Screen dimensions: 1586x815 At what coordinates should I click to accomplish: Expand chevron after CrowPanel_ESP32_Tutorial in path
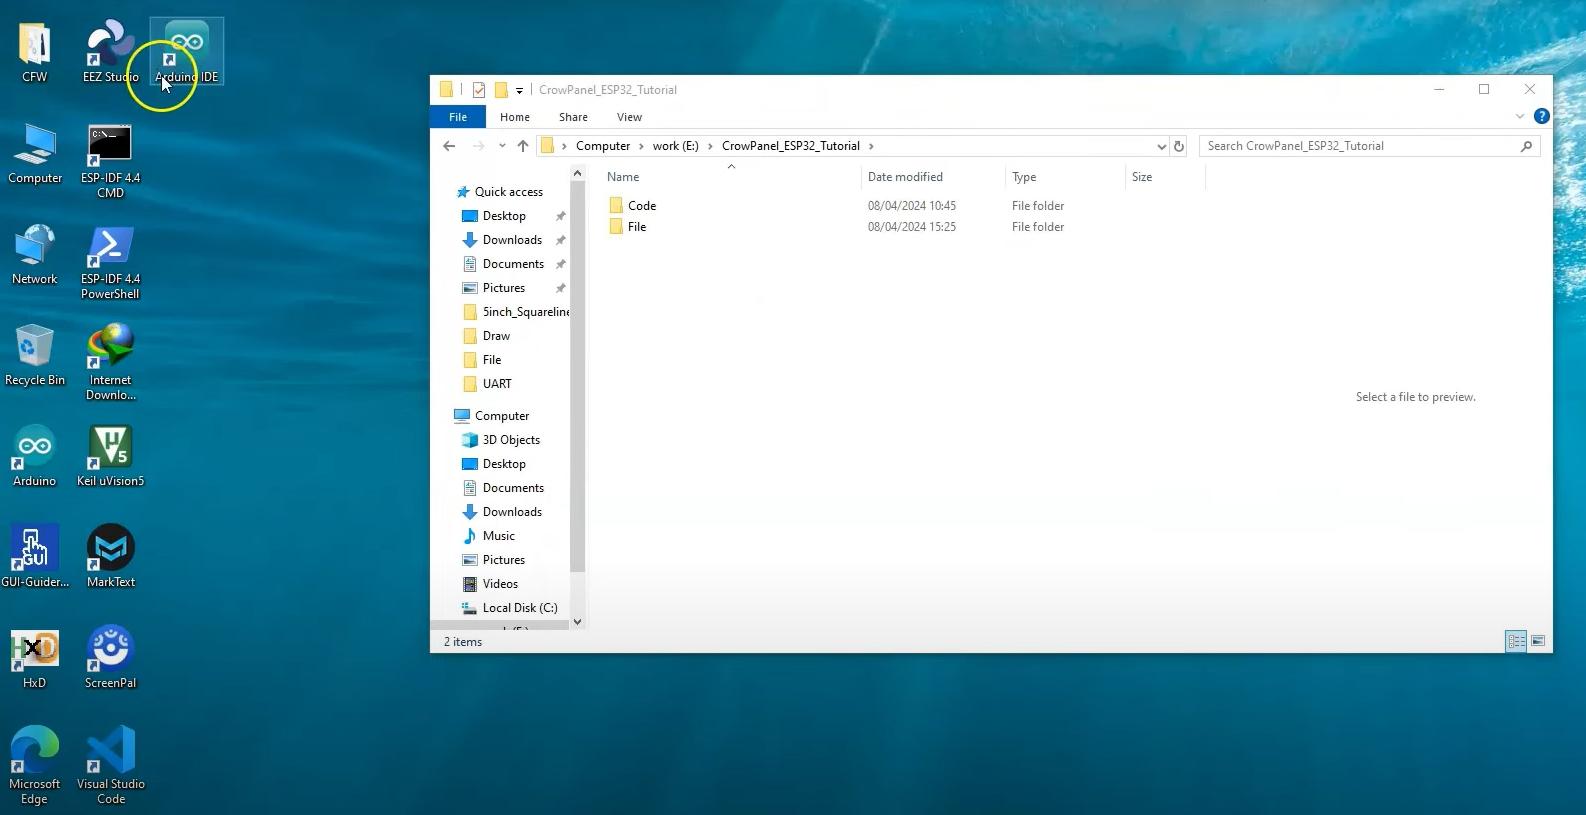[x=871, y=146]
